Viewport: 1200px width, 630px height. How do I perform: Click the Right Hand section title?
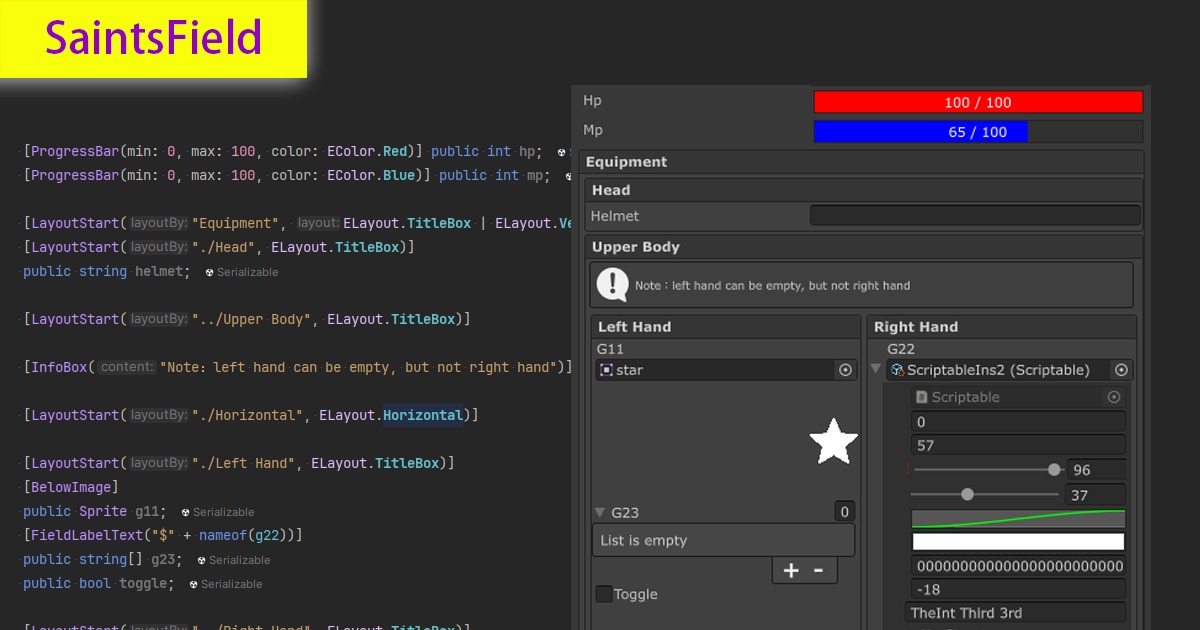pos(916,327)
